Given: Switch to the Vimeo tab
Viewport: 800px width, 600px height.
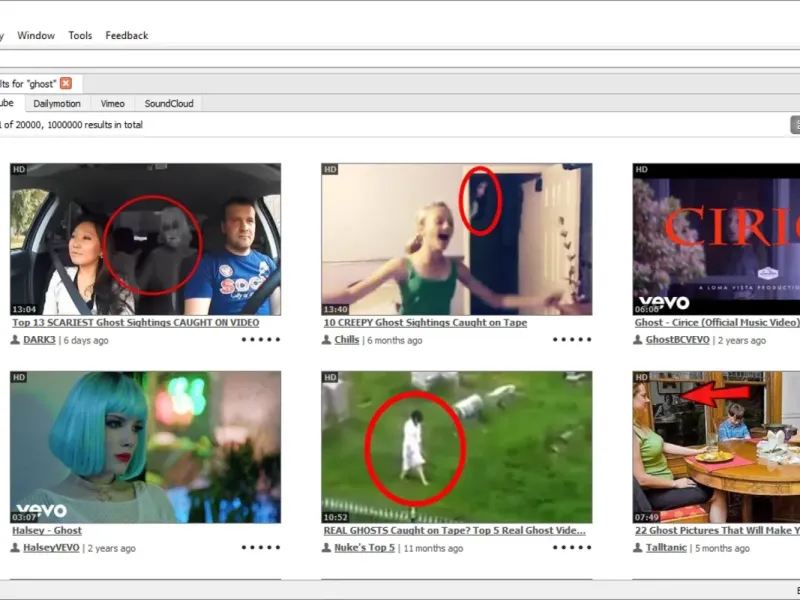Looking at the screenshot, I should pos(112,104).
